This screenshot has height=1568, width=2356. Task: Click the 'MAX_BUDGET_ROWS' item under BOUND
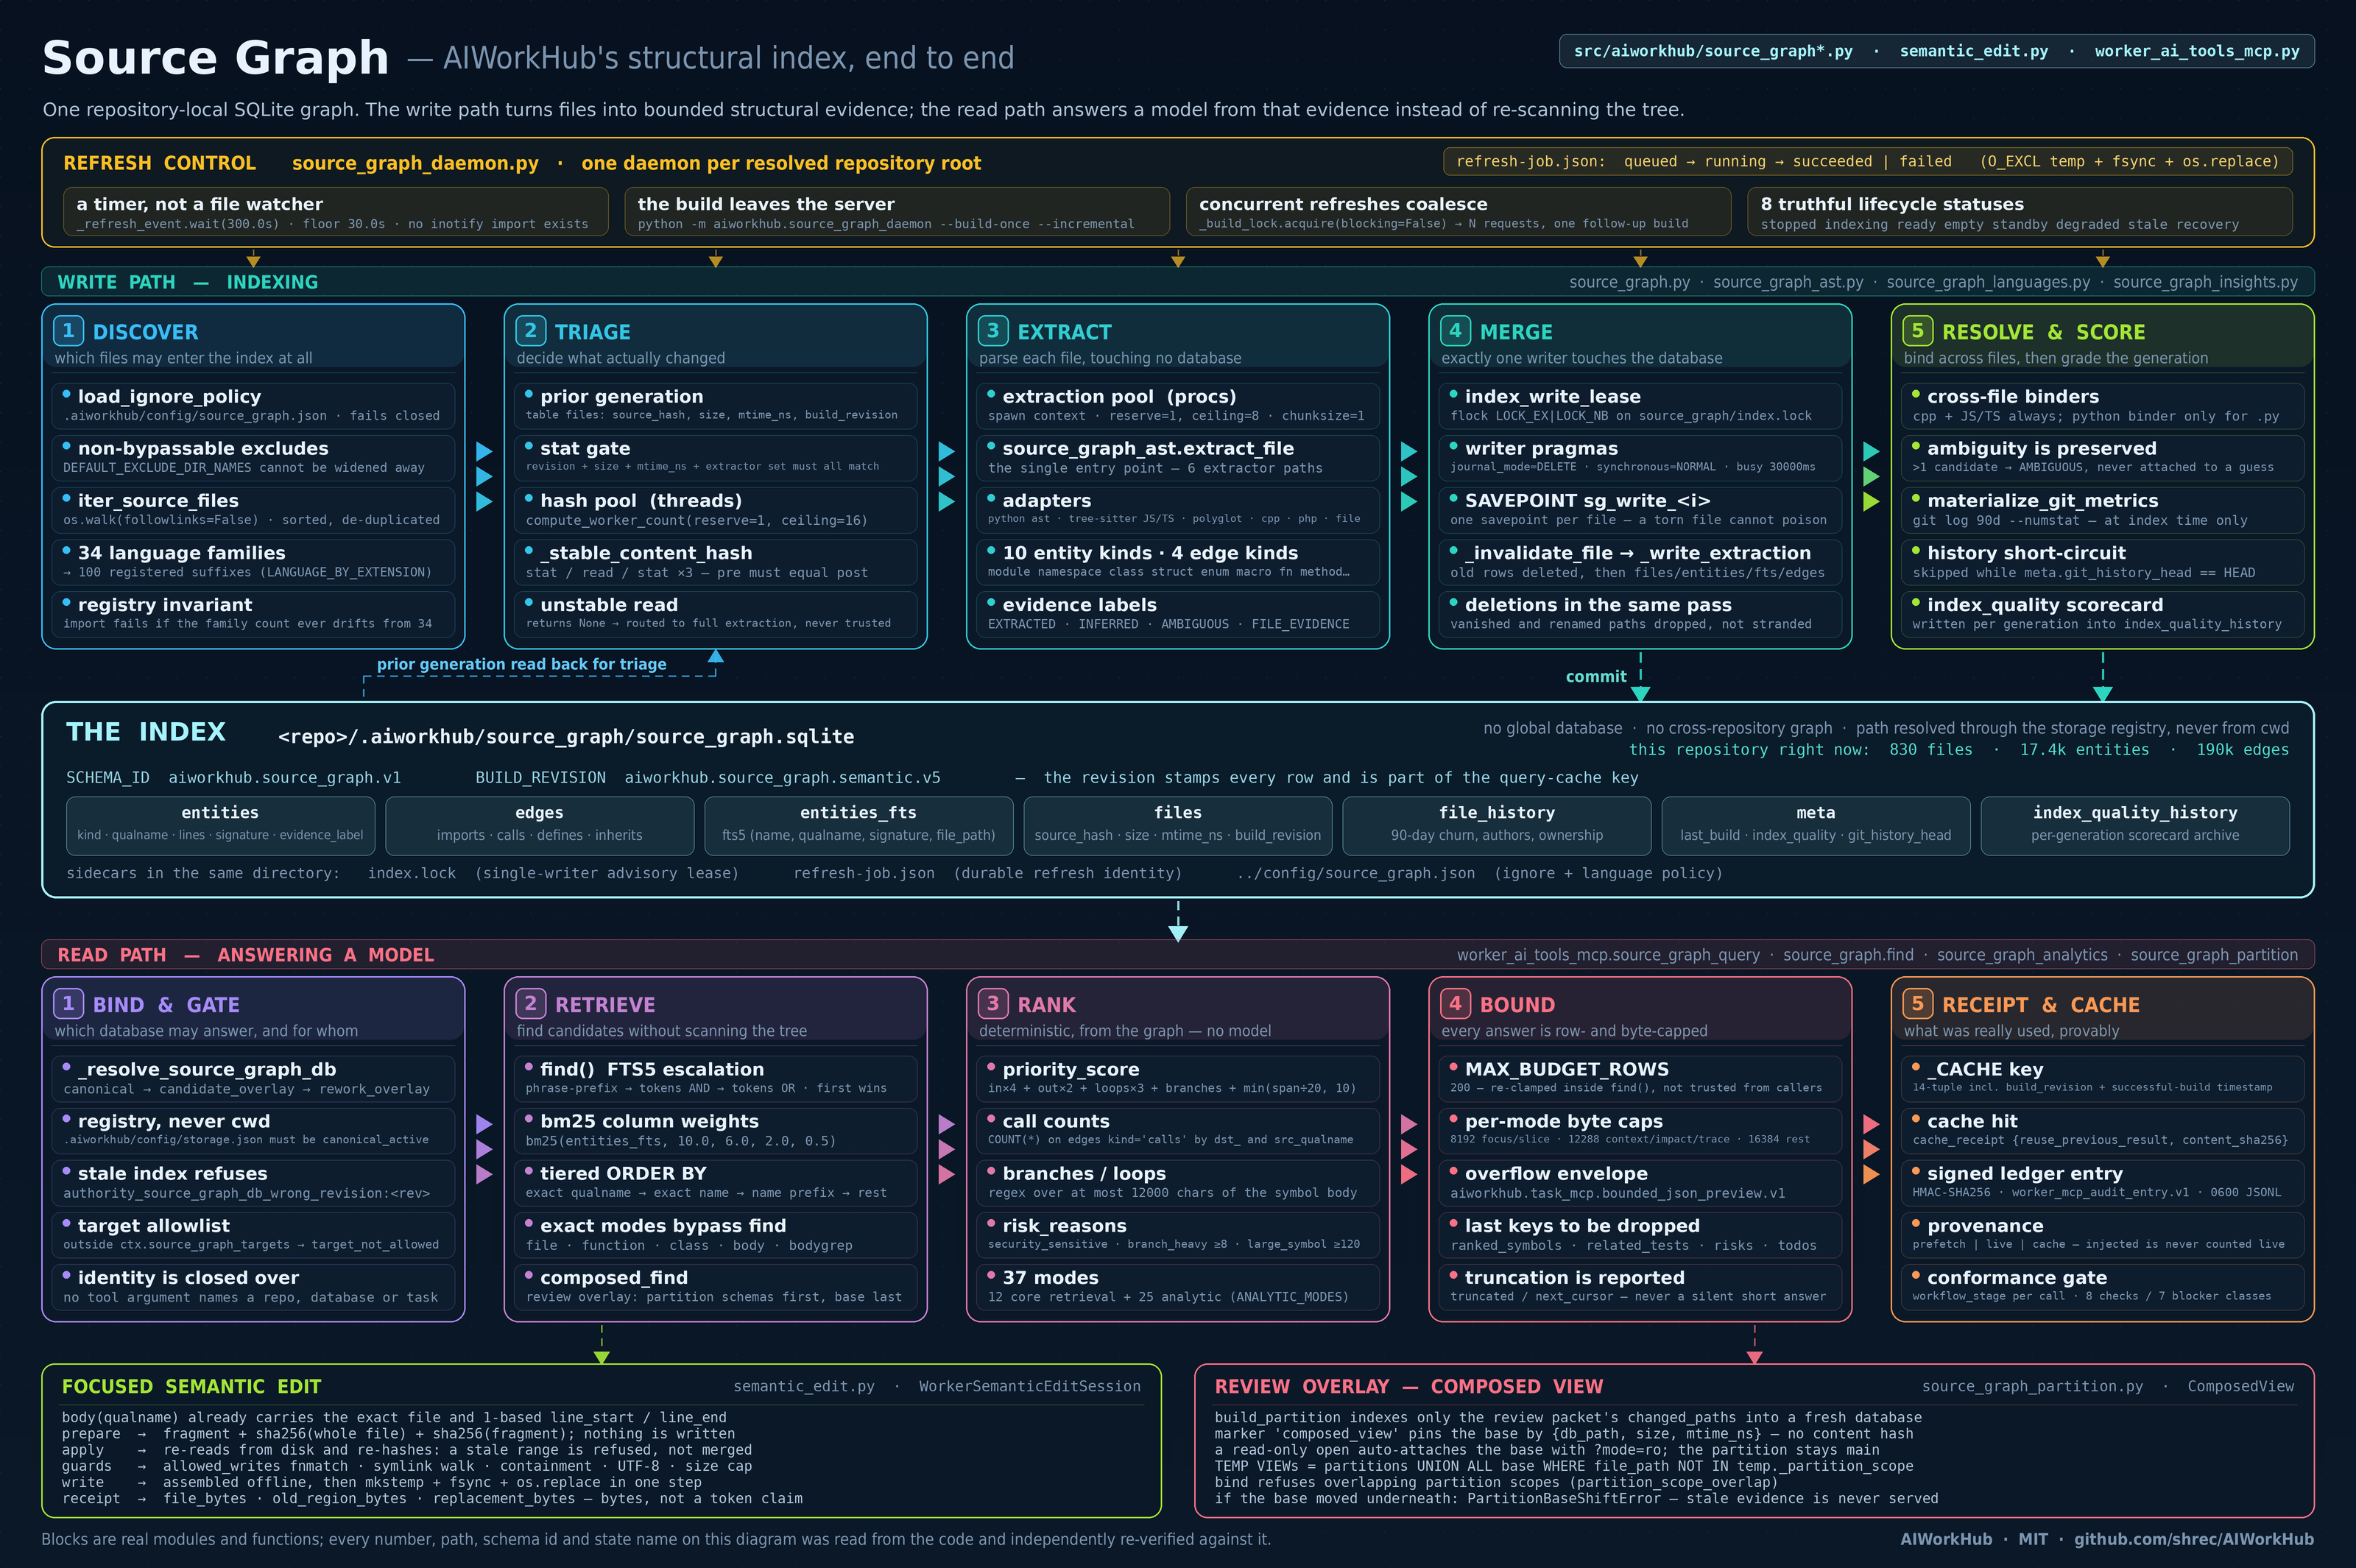pyautogui.click(x=1640, y=1078)
